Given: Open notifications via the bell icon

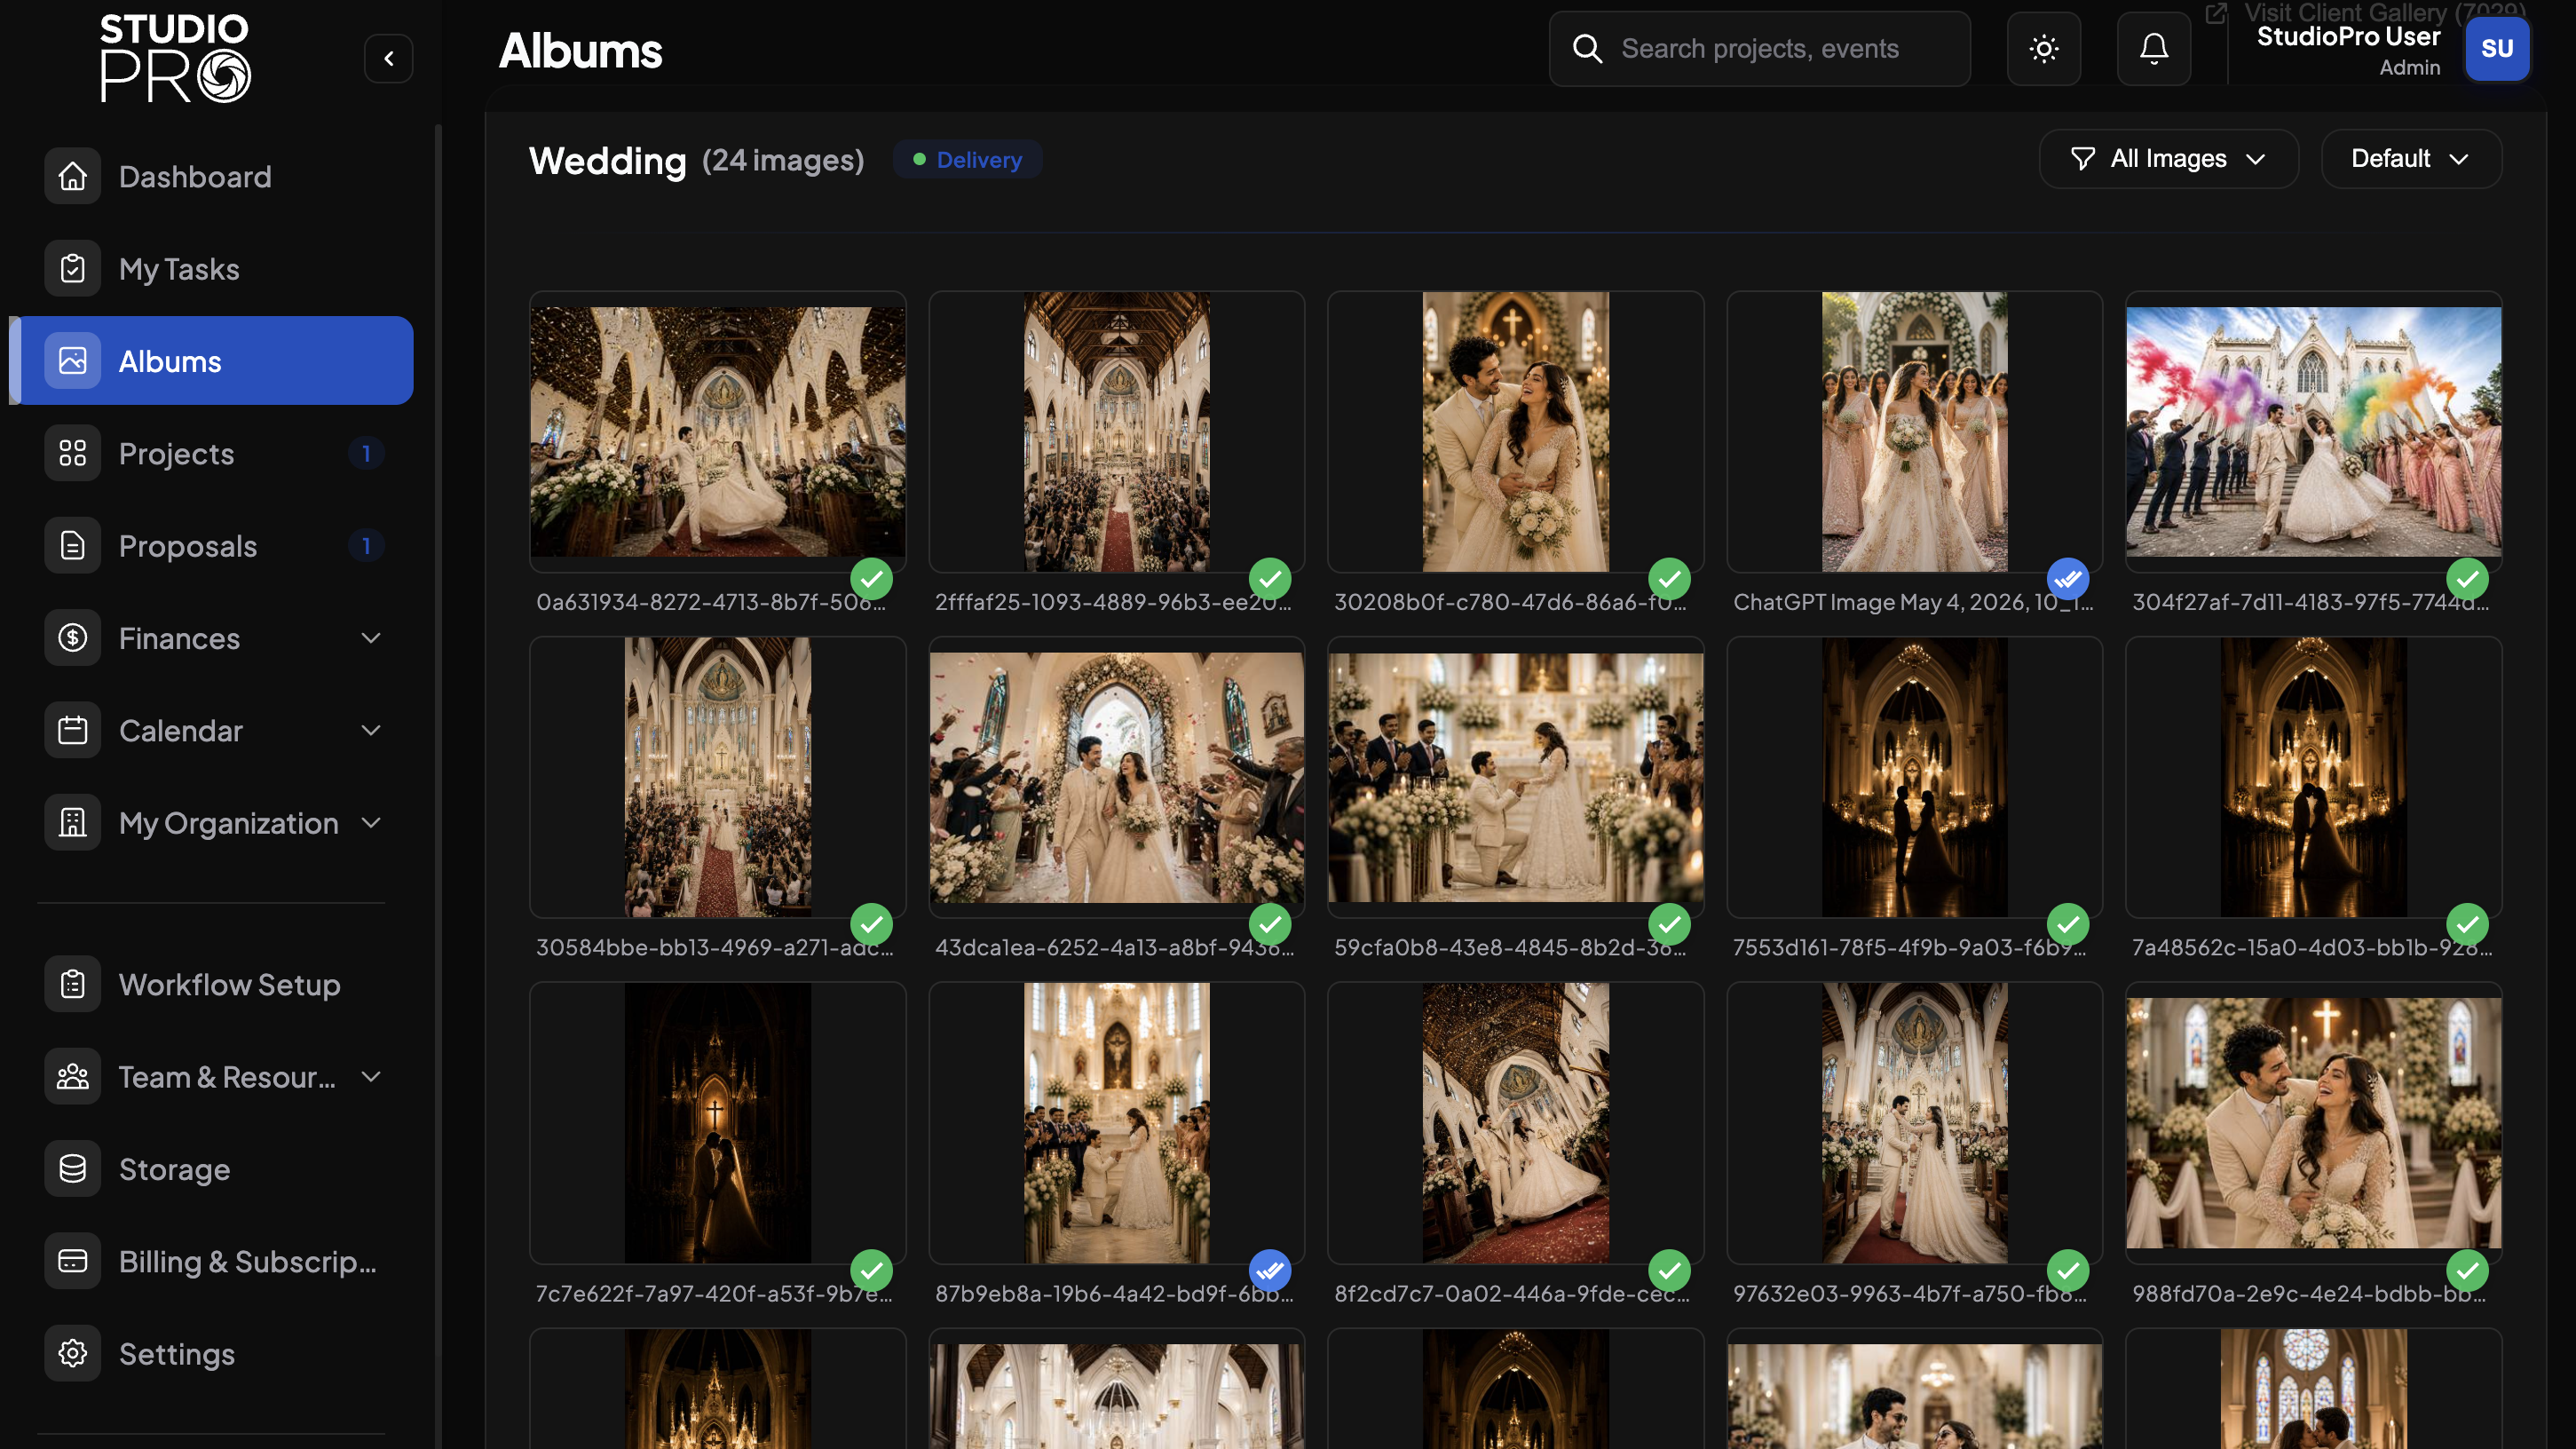Looking at the screenshot, I should tap(2154, 49).
